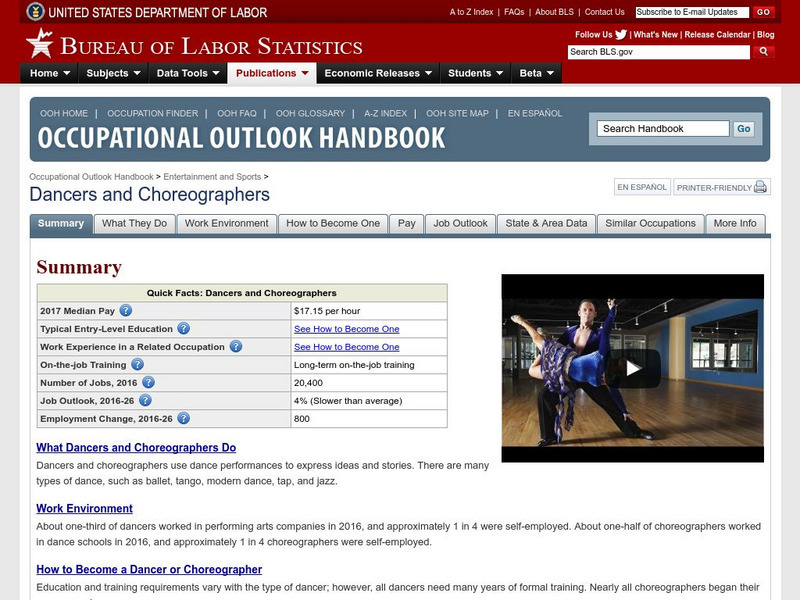Click Work Experience row's See How to Become One
The height and width of the screenshot is (600, 800).
[x=346, y=347]
